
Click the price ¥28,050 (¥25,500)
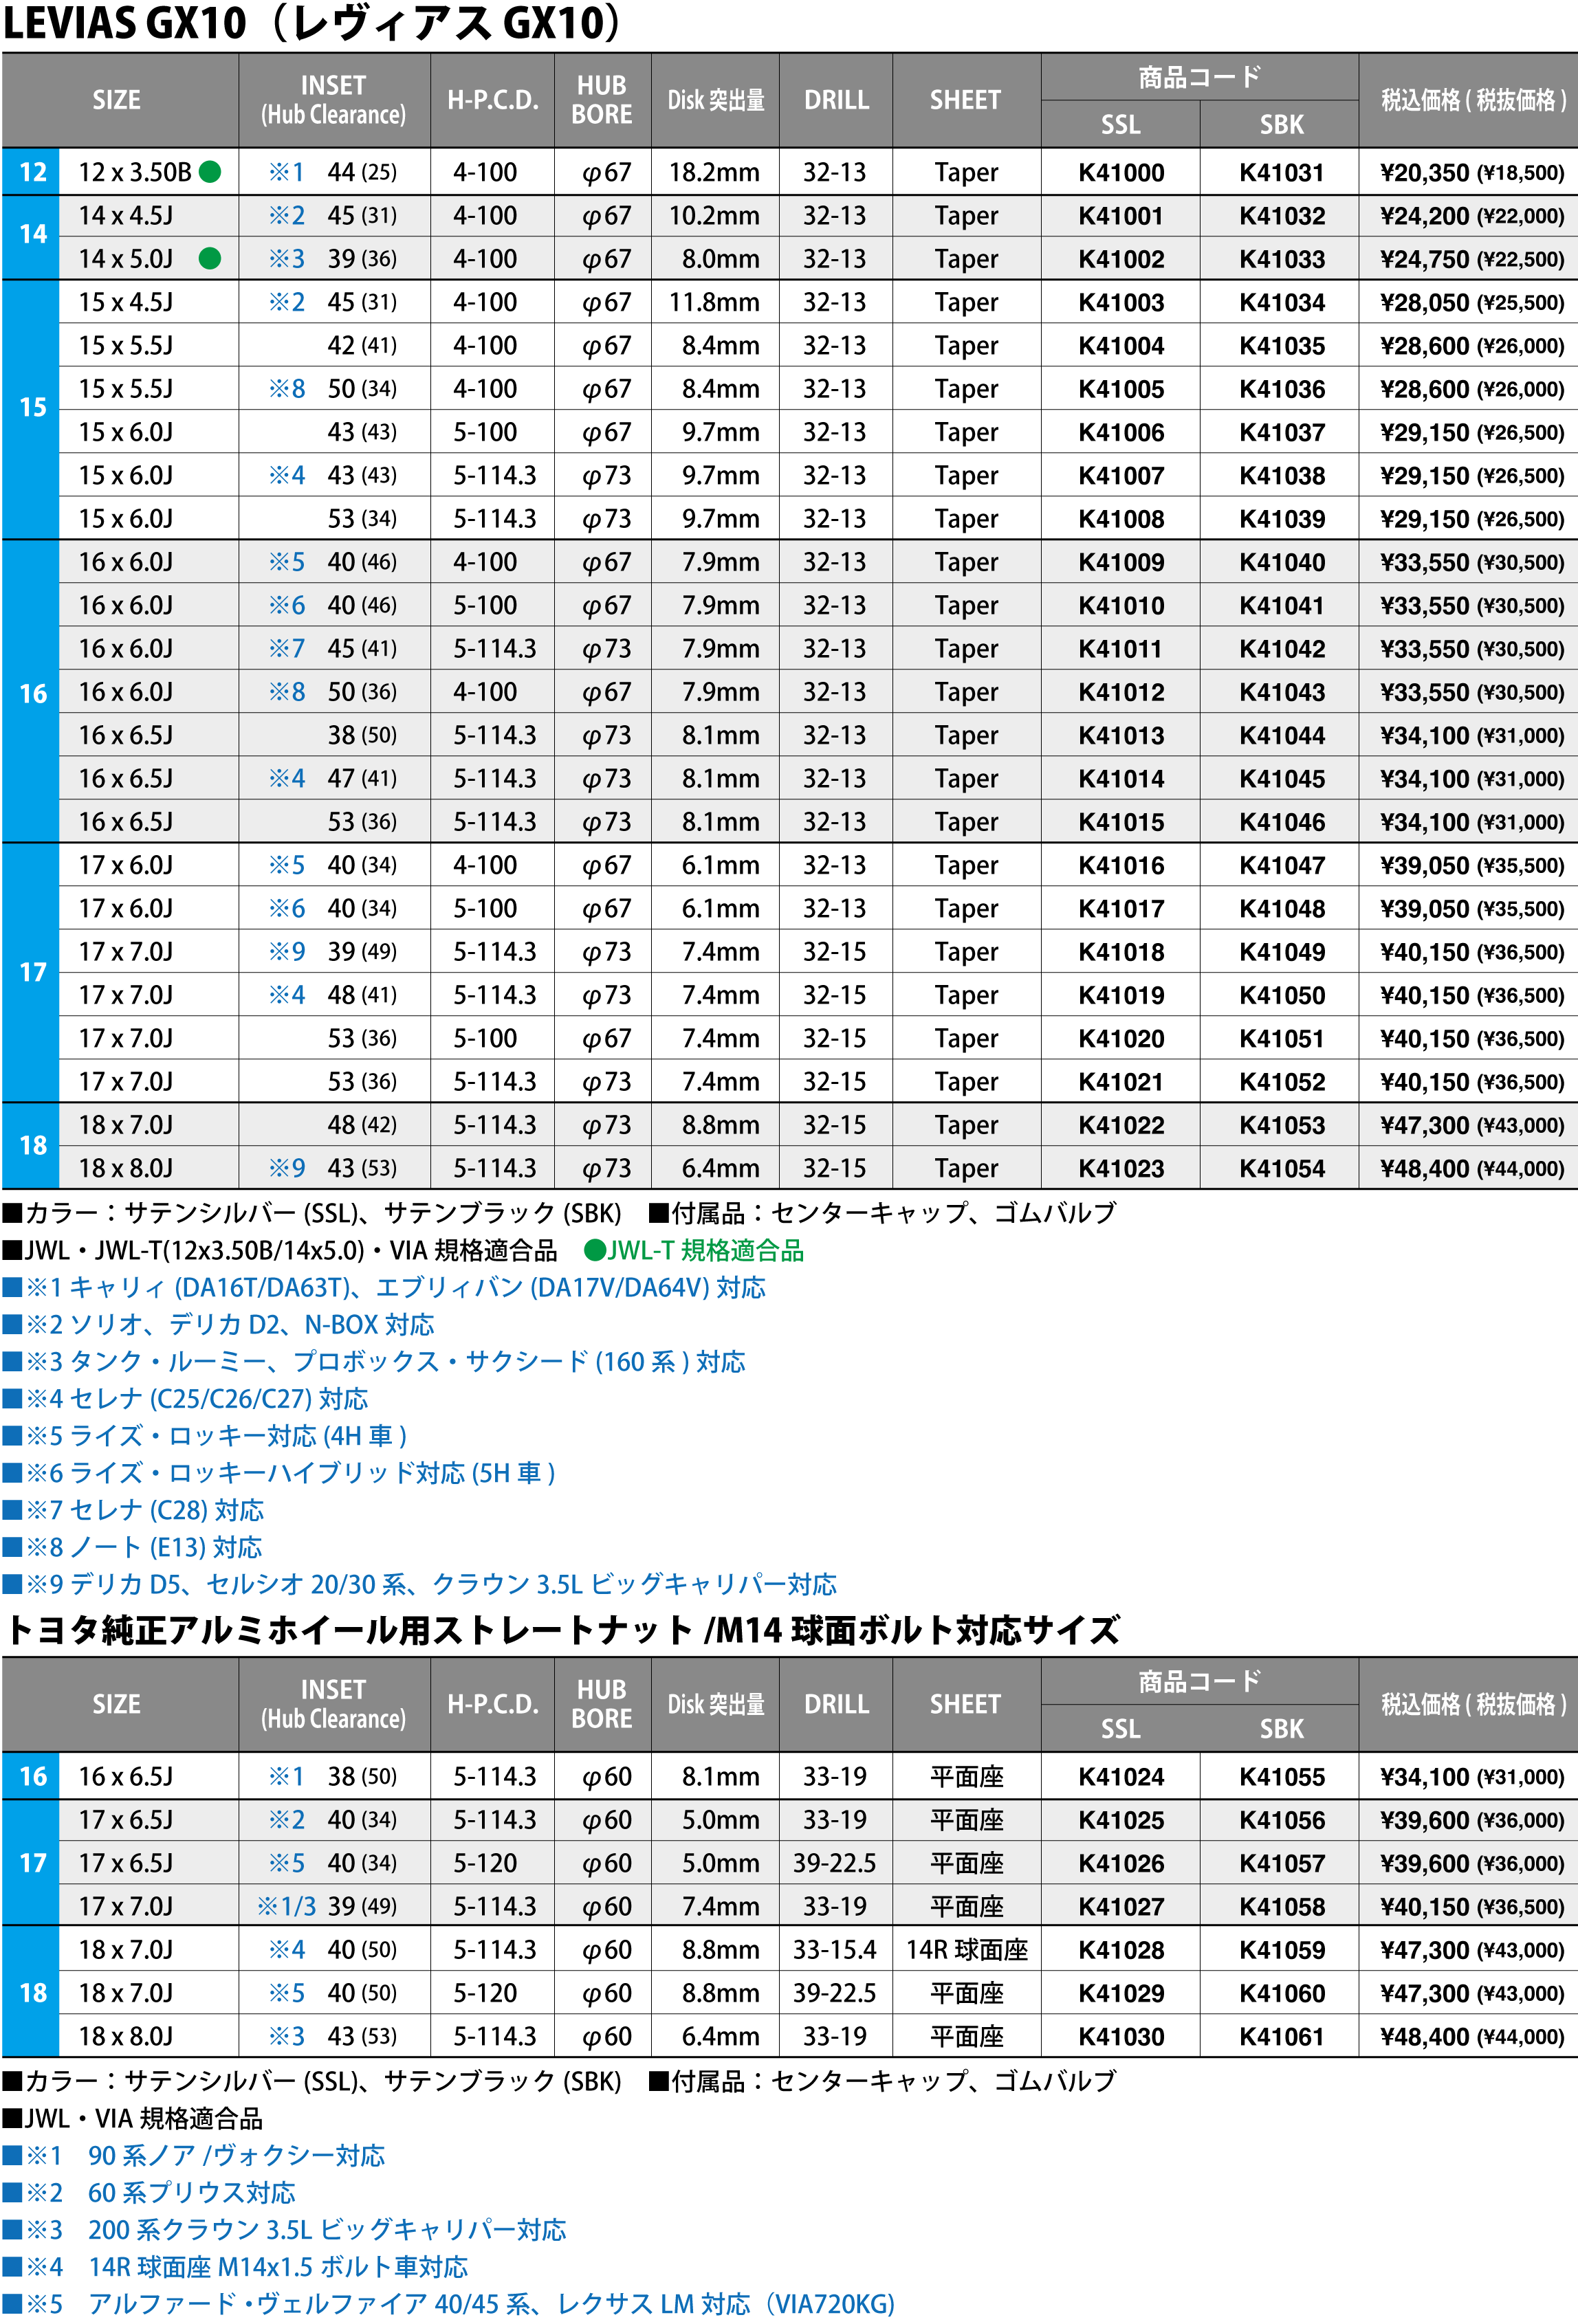(x=1472, y=303)
